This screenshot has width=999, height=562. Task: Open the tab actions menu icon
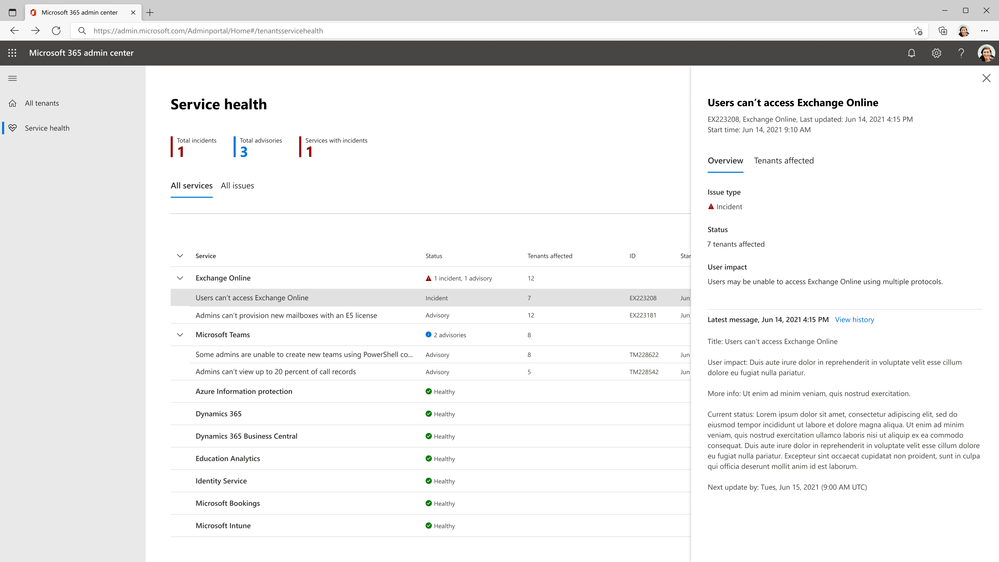[12, 12]
